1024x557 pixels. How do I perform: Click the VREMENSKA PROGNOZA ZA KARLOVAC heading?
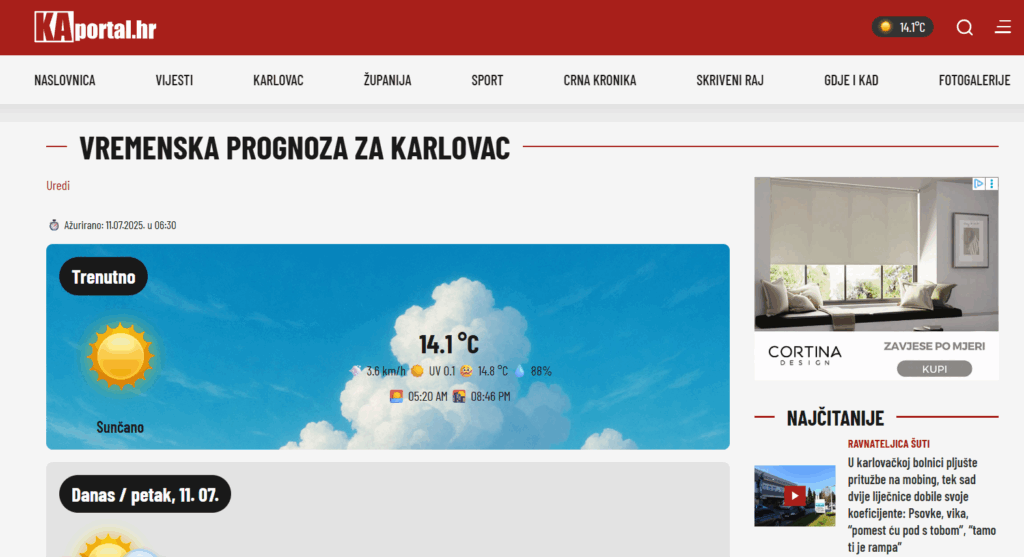click(295, 148)
